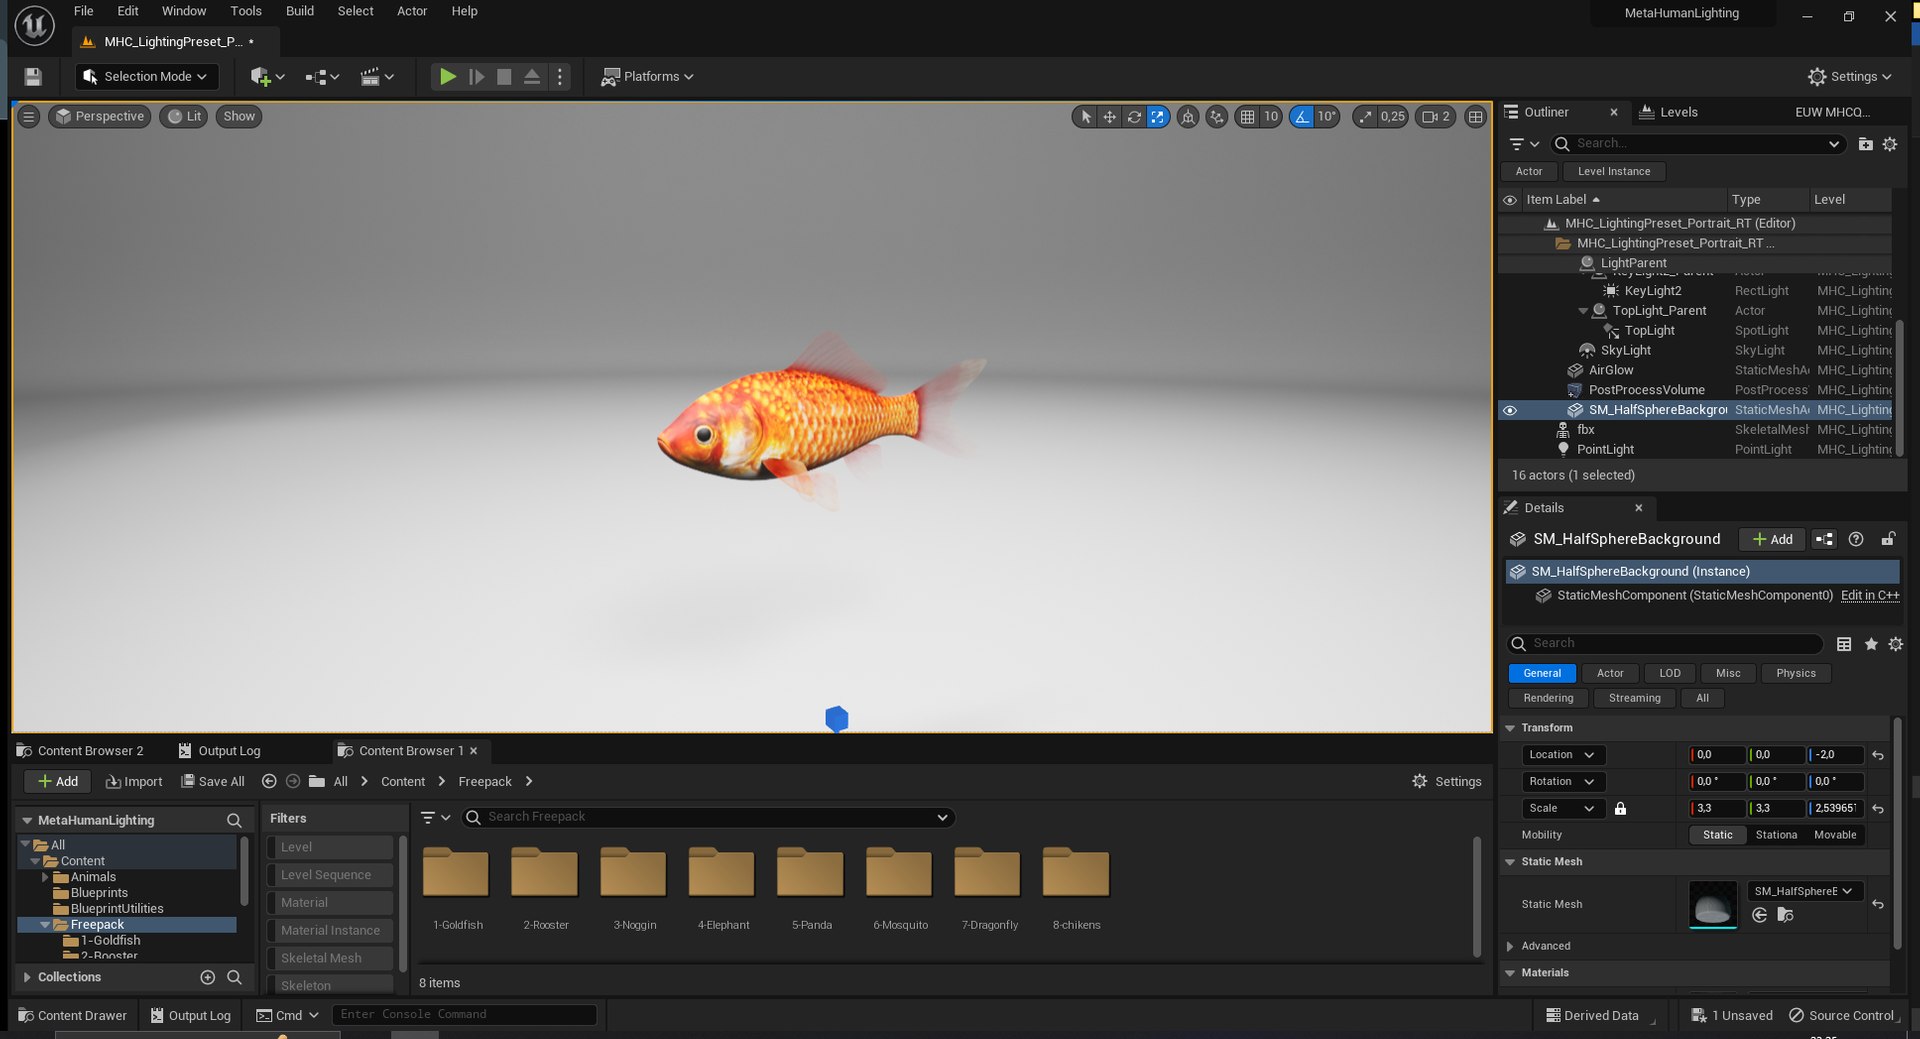Open the Platforms dropdown

pyautogui.click(x=647, y=77)
